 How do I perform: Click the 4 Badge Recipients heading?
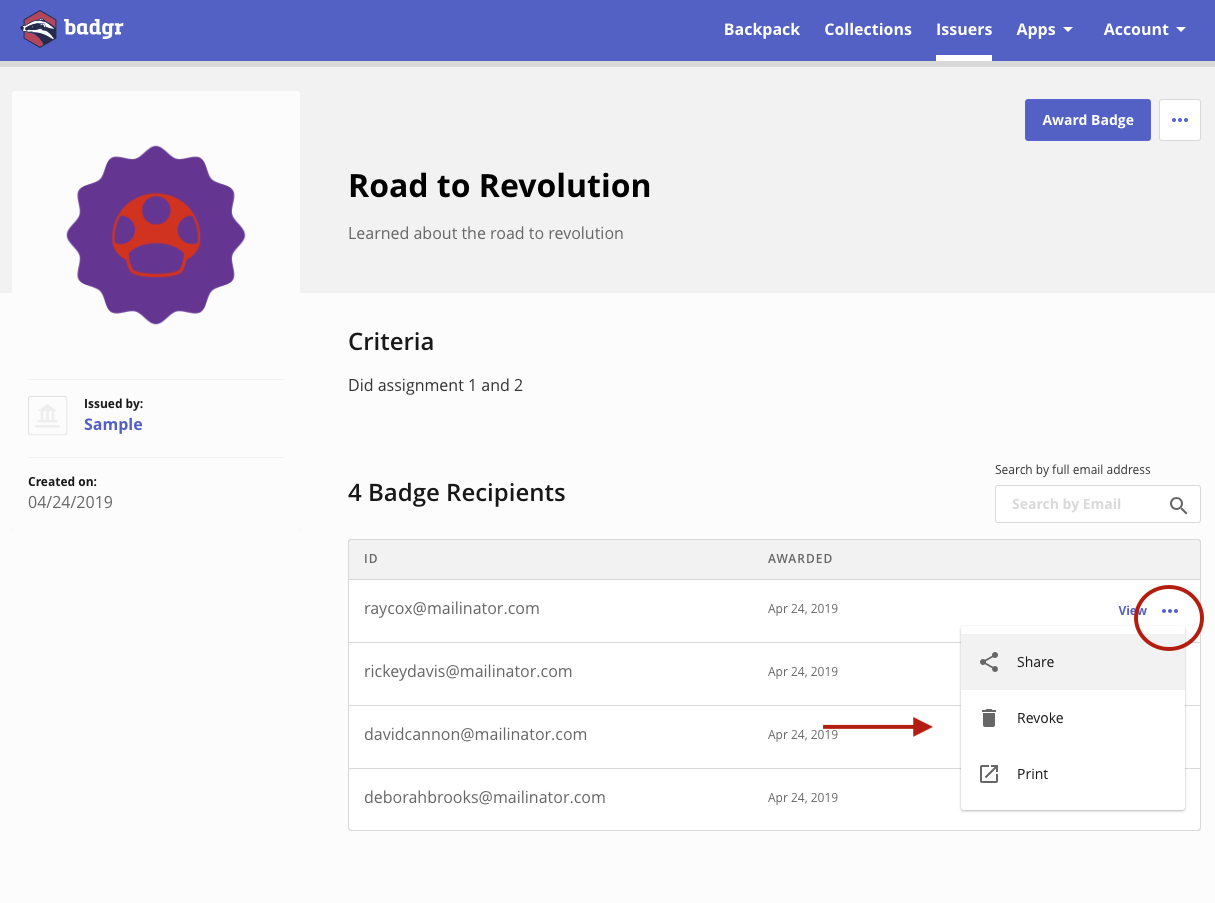coord(457,493)
